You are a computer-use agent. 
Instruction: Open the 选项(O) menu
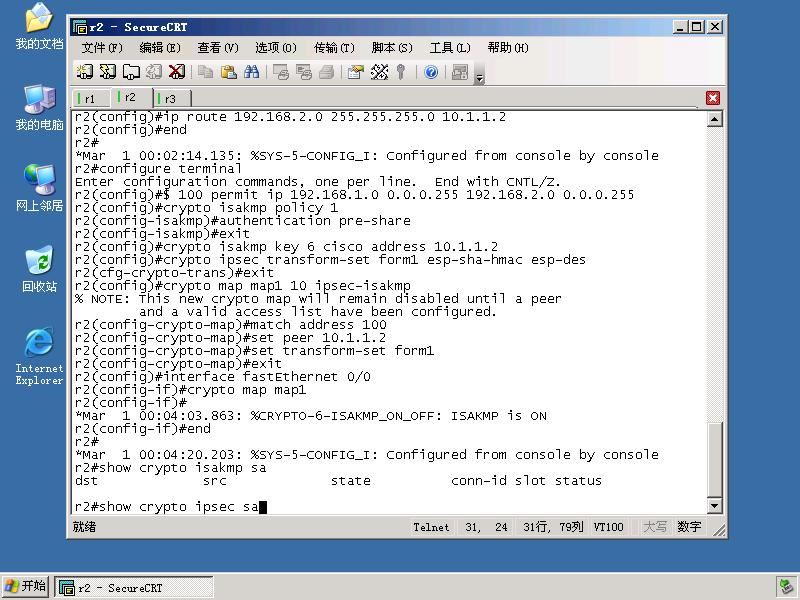pos(276,48)
